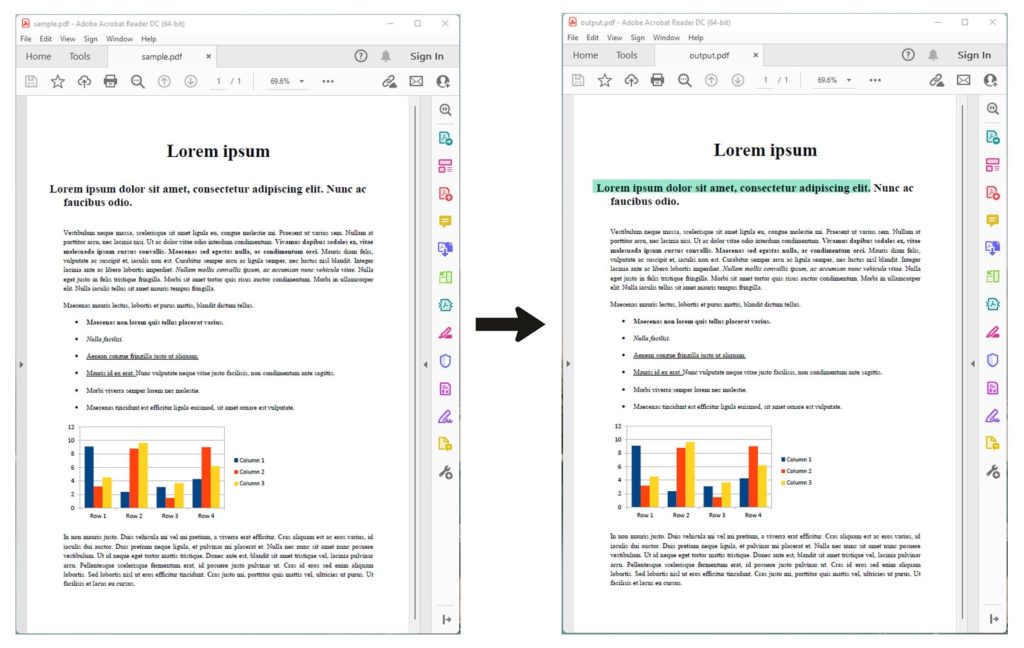The height and width of the screenshot is (648, 1024).
Task: Click Sign In in the sample.pdf window
Action: coord(426,56)
